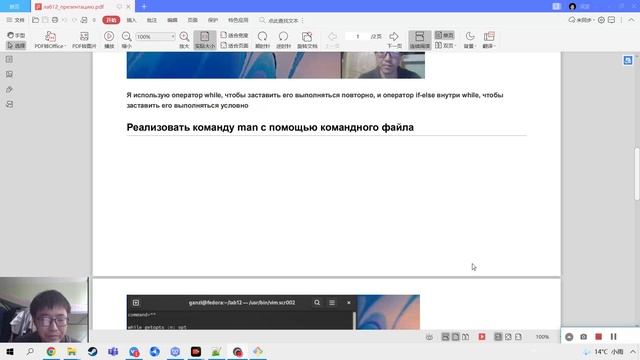
Task: Click the vertical scrollbar thumb
Action: tap(637, 174)
